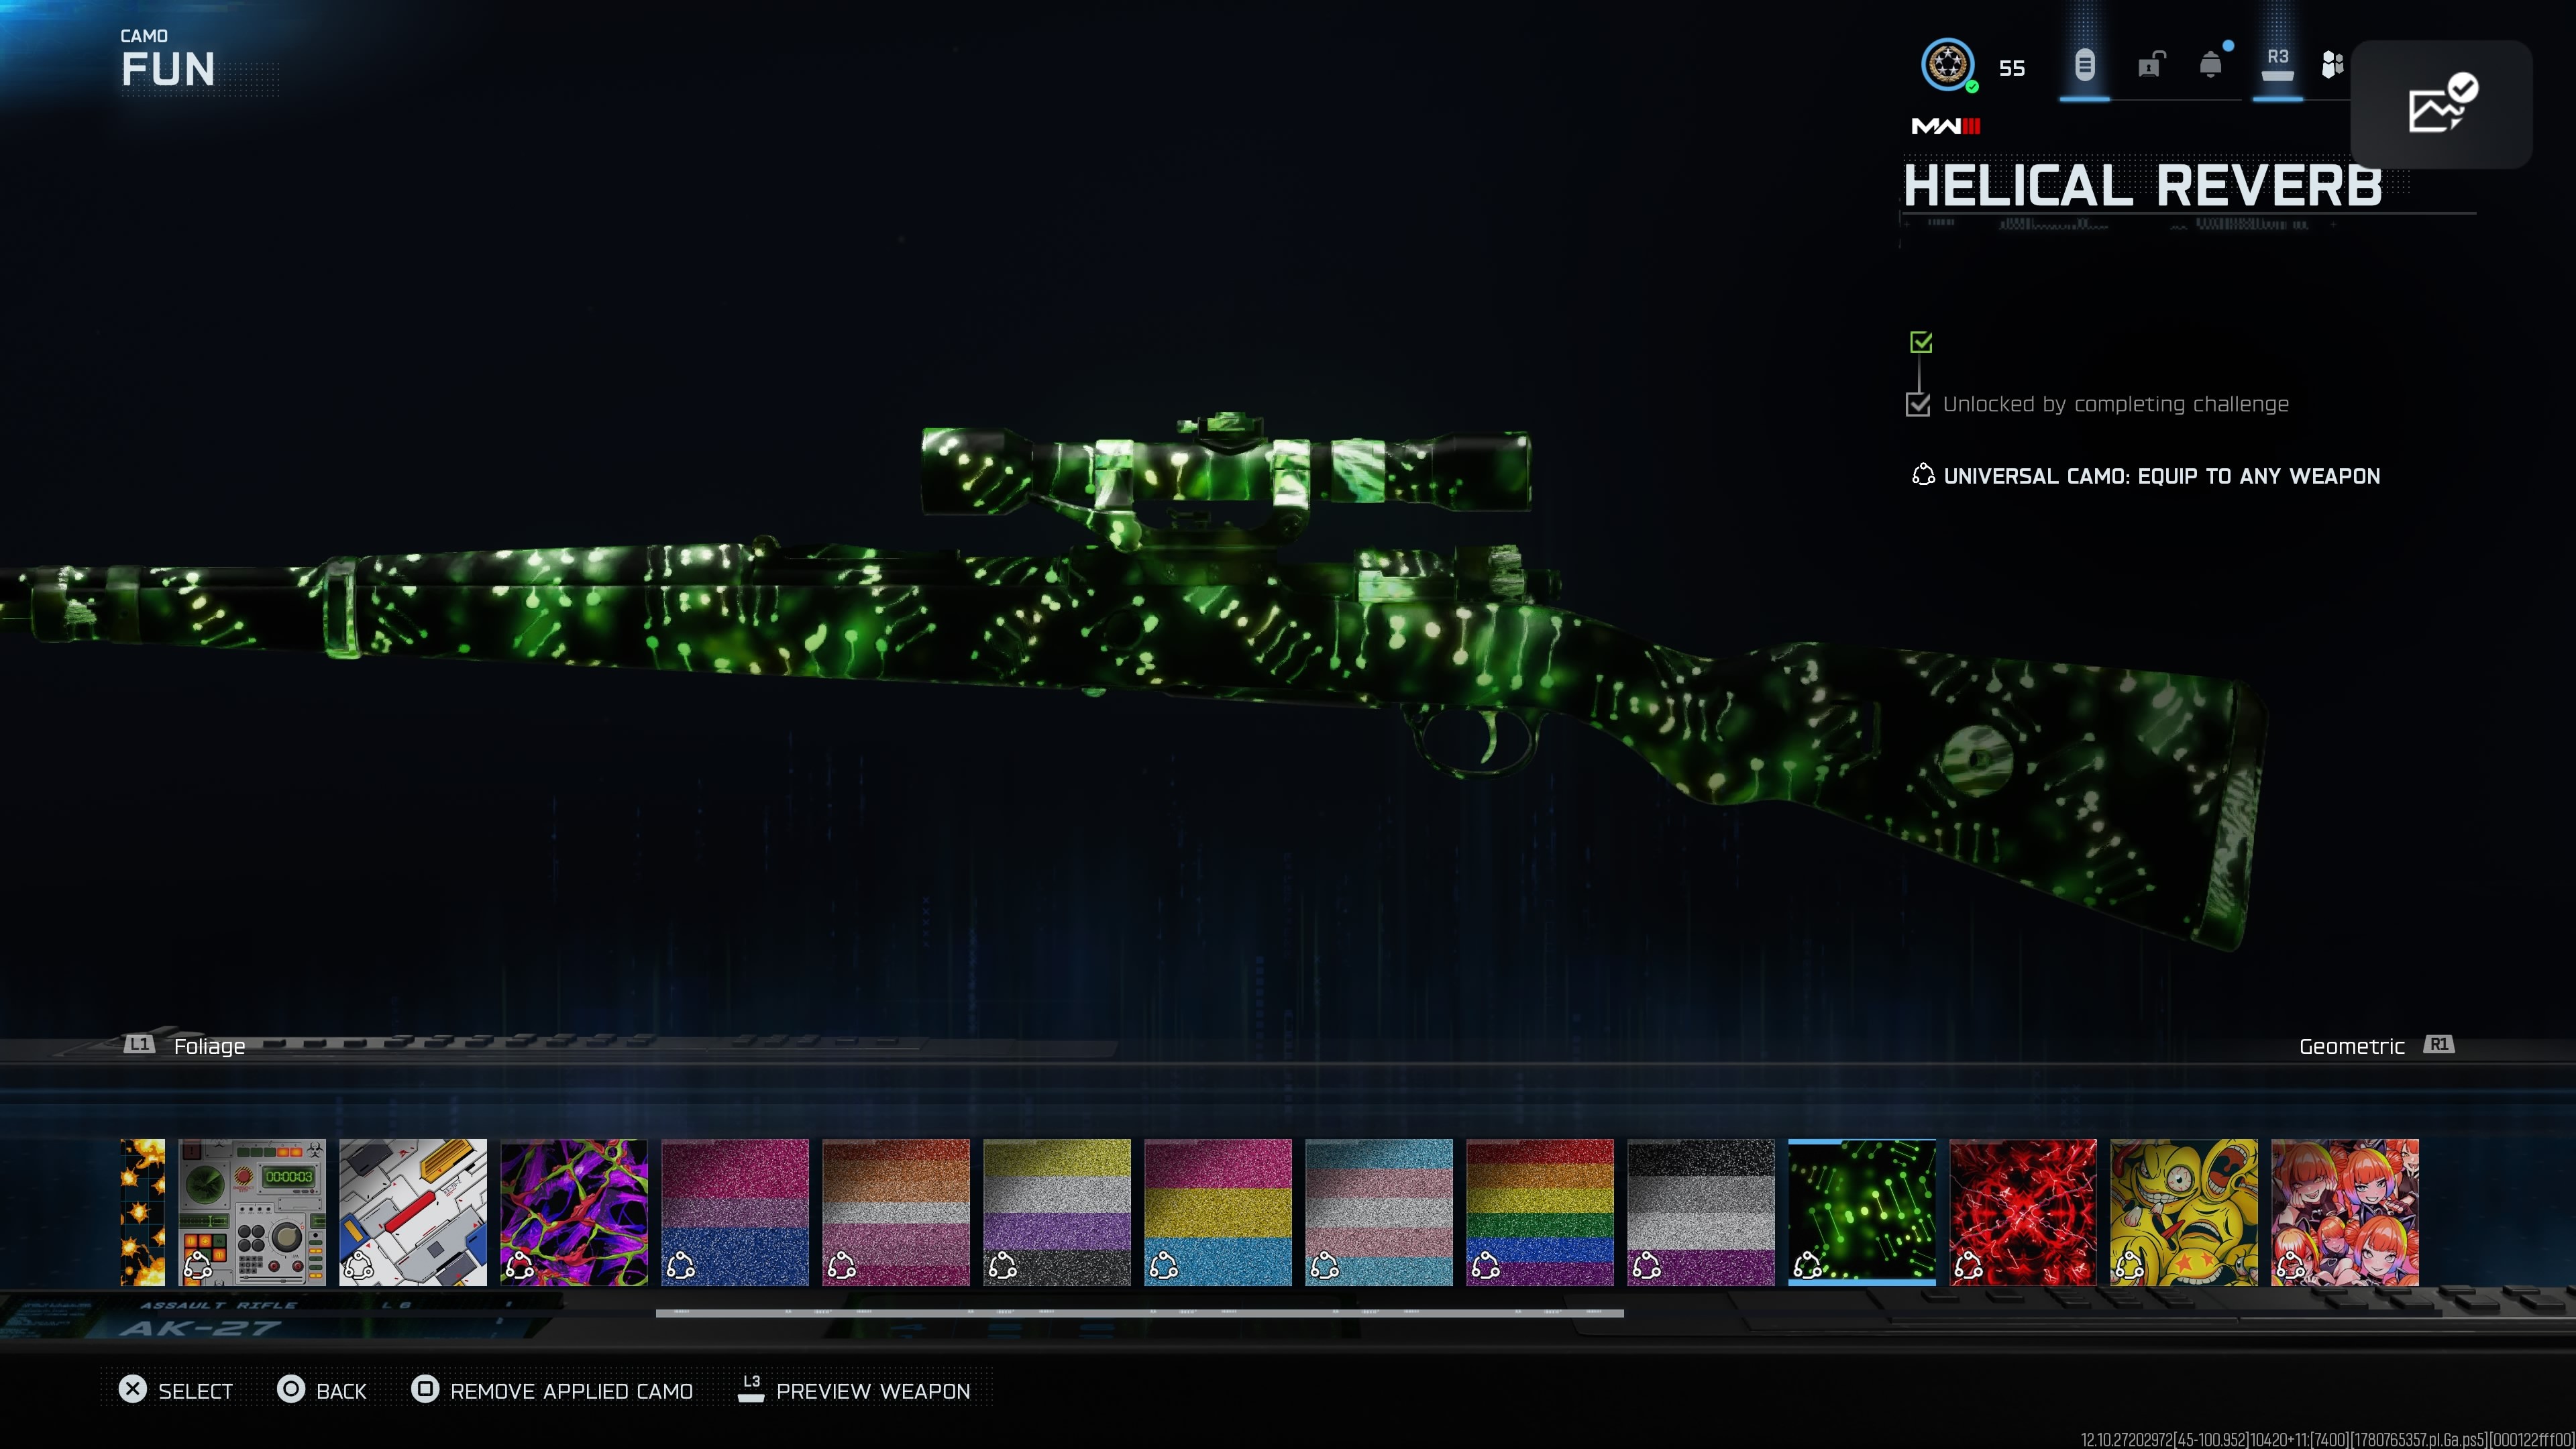Open the pill-shaped tokens icon in header
This screenshot has height=1449, width=2576.
(x=2084, y=66)
